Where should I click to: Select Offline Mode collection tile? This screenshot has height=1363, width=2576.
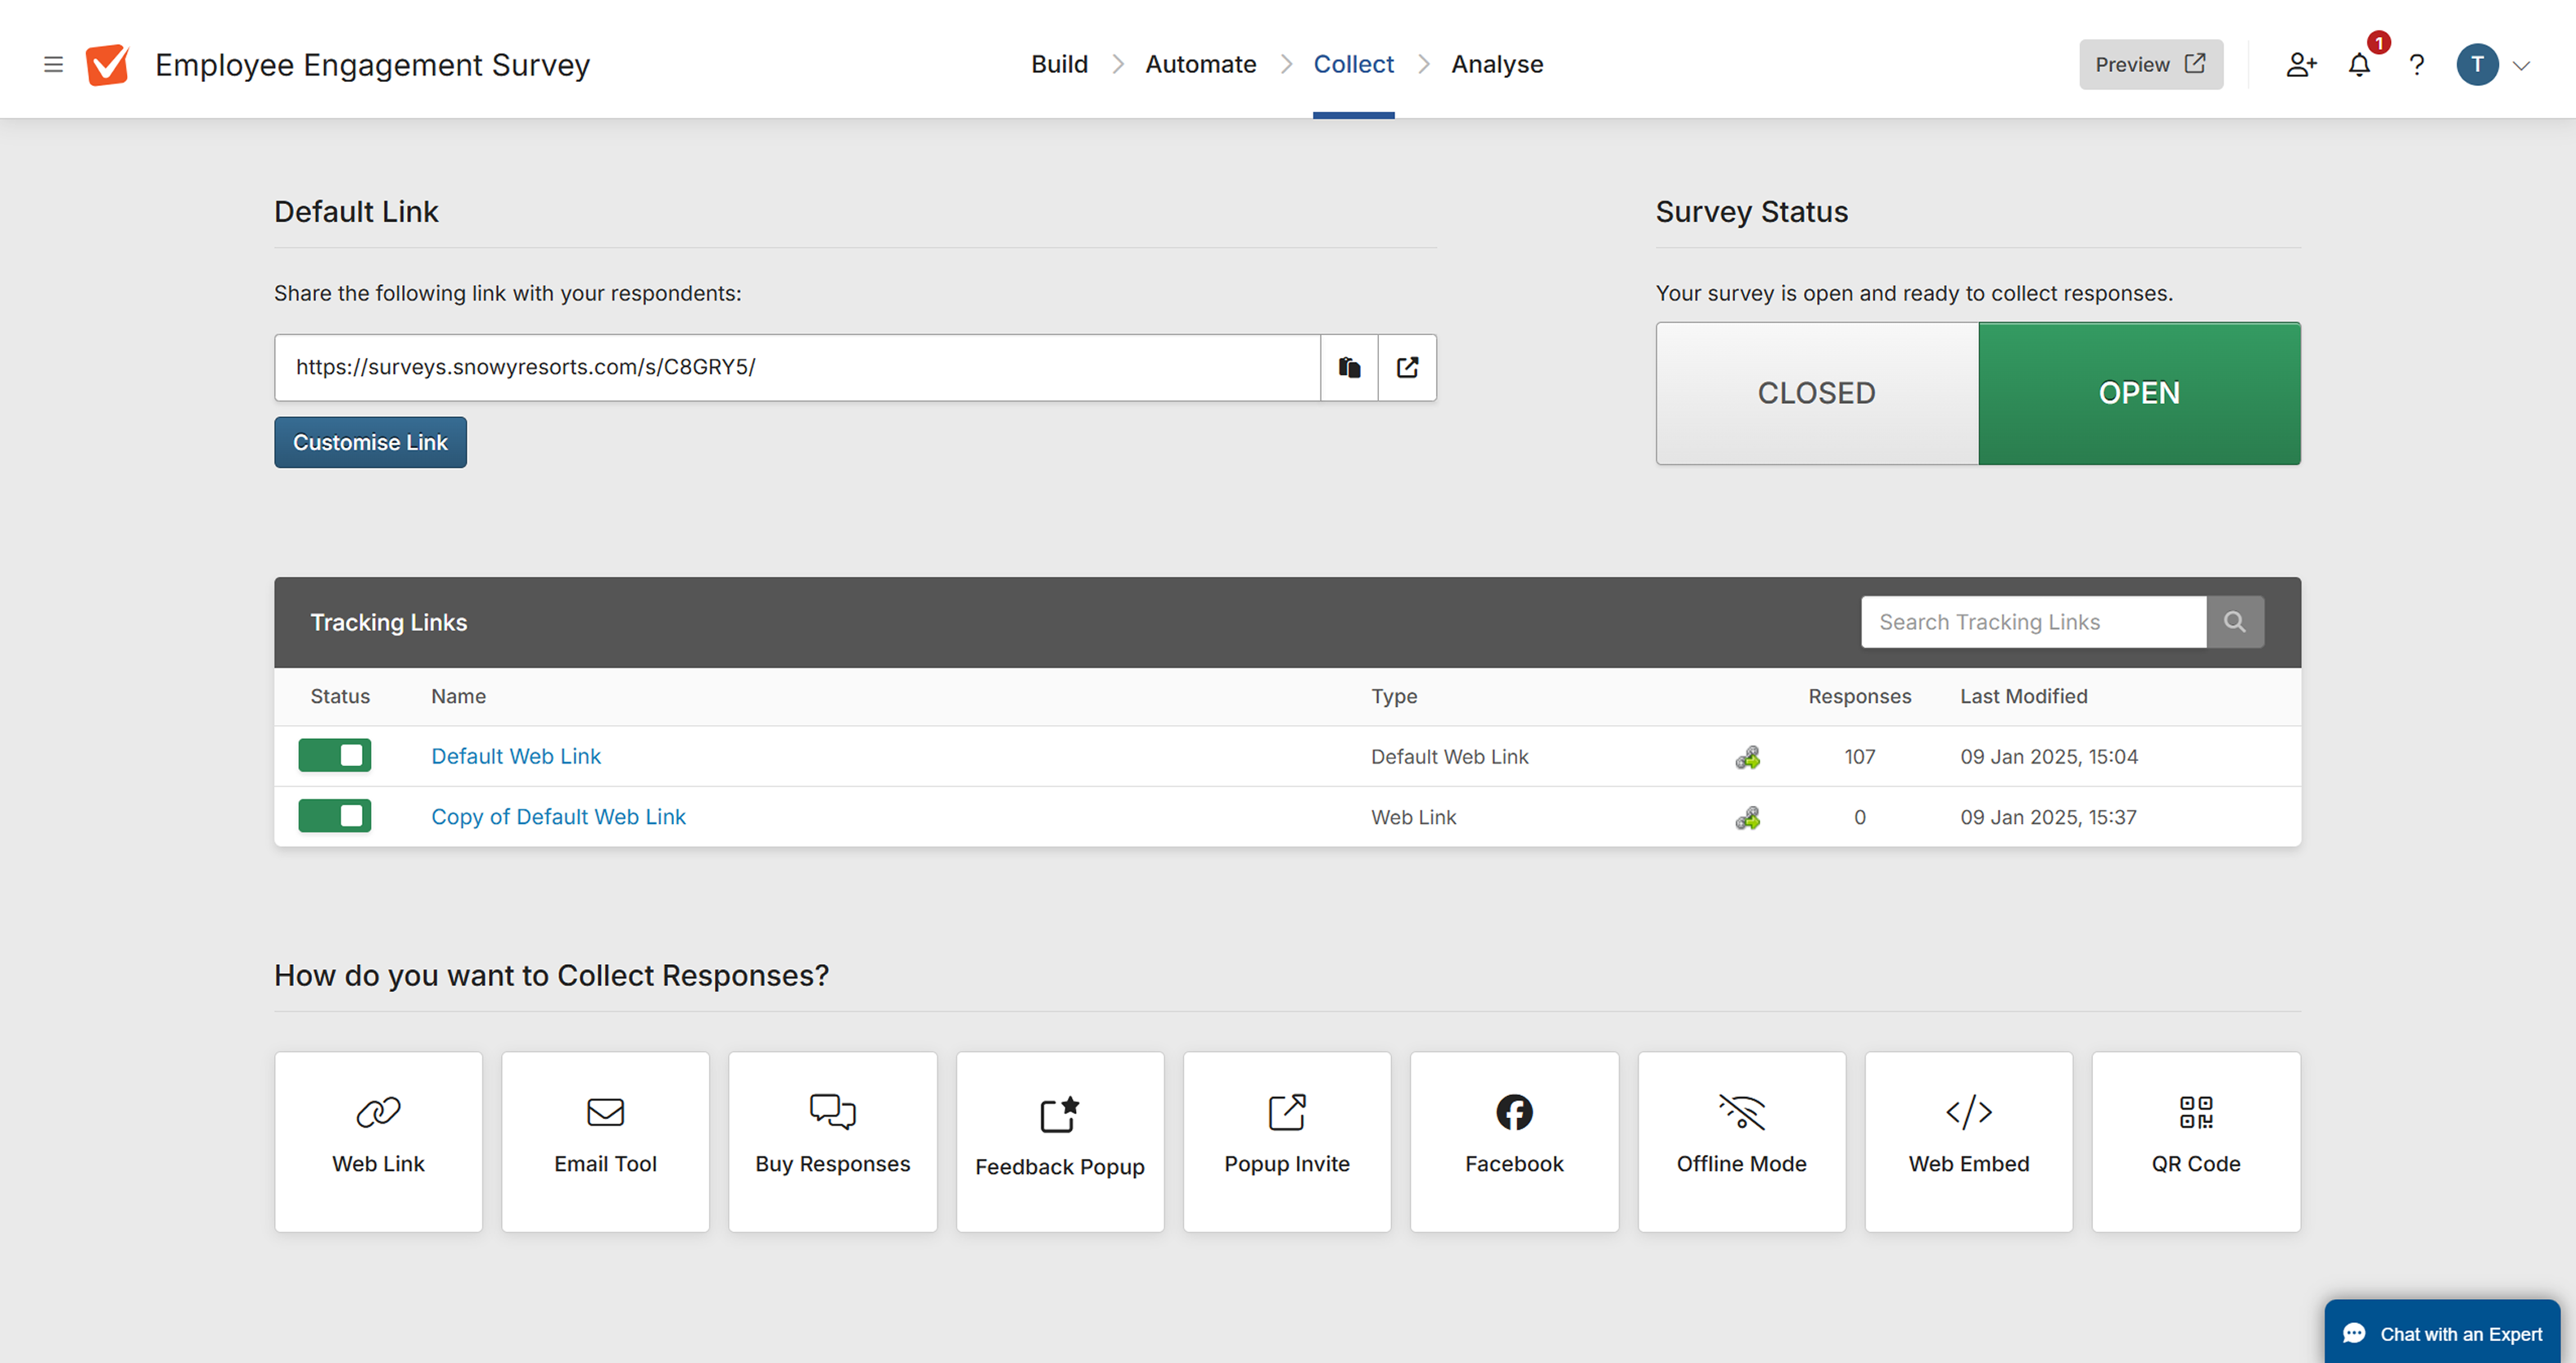(1741, 1141)
